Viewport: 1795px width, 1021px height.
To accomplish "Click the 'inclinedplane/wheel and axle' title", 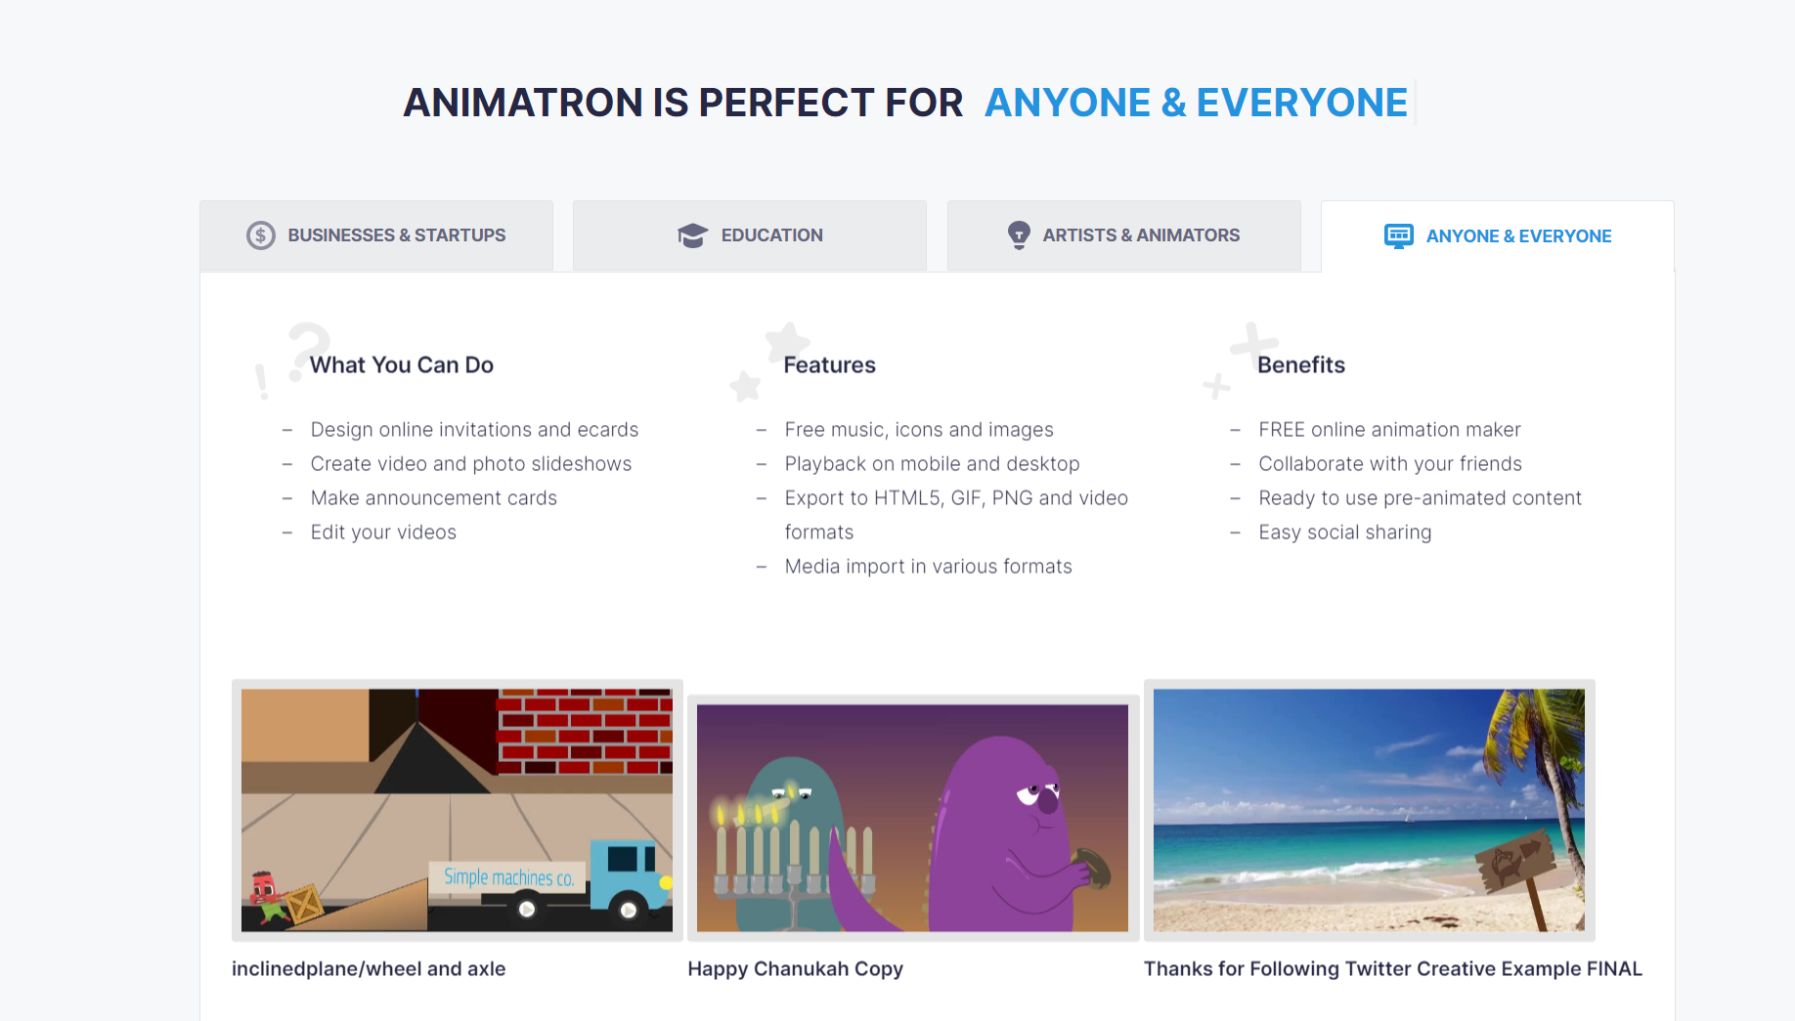I will (x=369, y=968).
